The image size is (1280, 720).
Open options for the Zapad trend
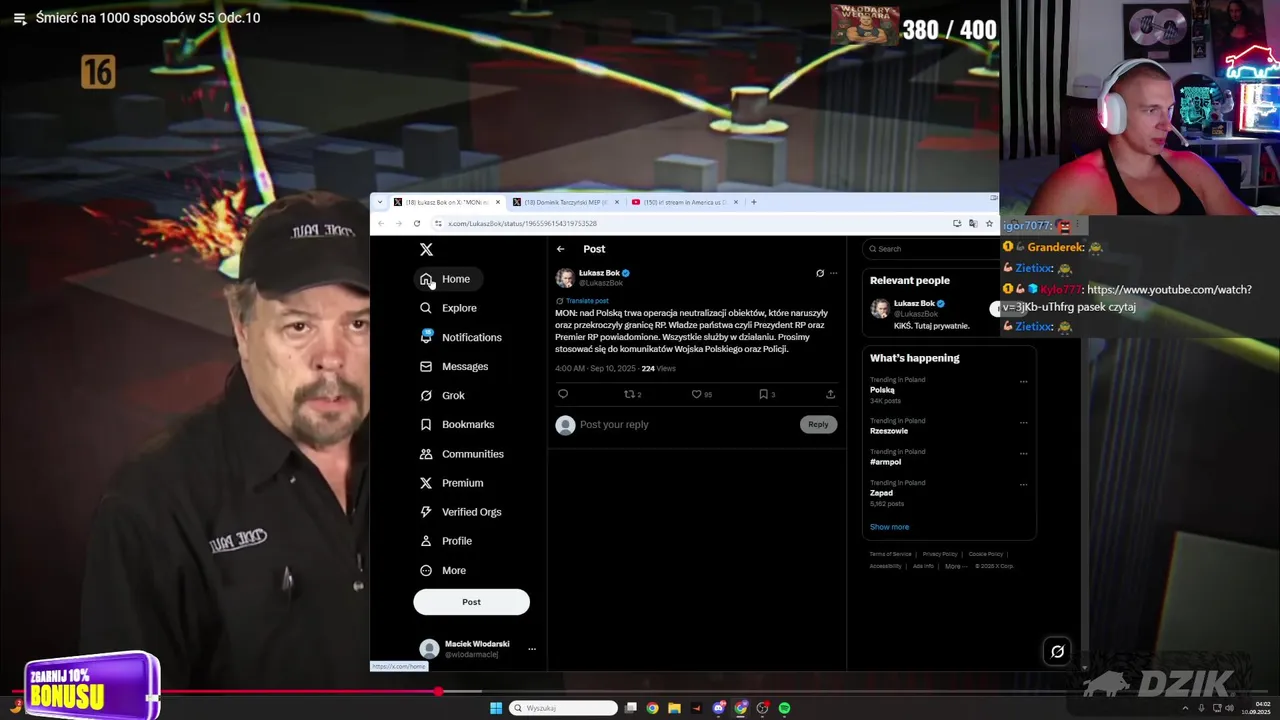(1023, 484)
